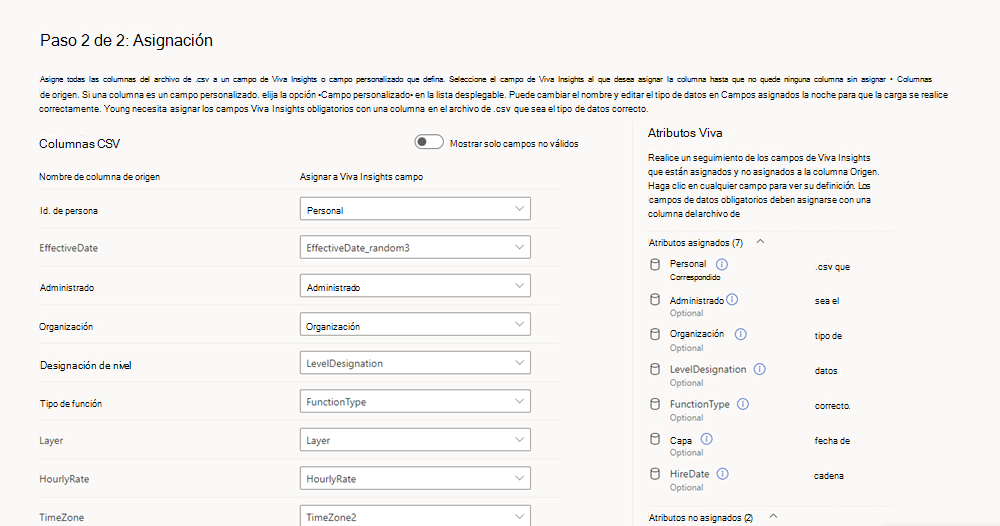This screenshot has height=526, width=1000.
Task: Collapse the Atributos no asignados section
Action: coord(774,516)
